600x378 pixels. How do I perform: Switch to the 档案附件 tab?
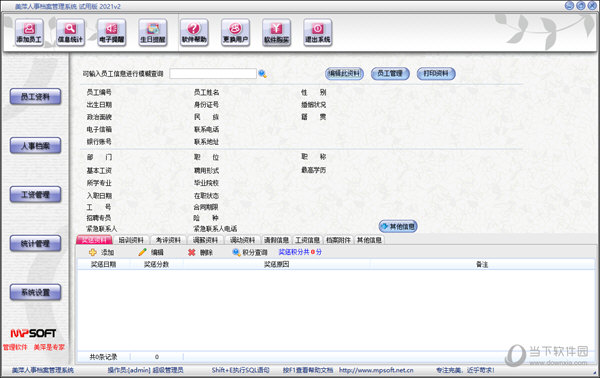tap(338, 240)
